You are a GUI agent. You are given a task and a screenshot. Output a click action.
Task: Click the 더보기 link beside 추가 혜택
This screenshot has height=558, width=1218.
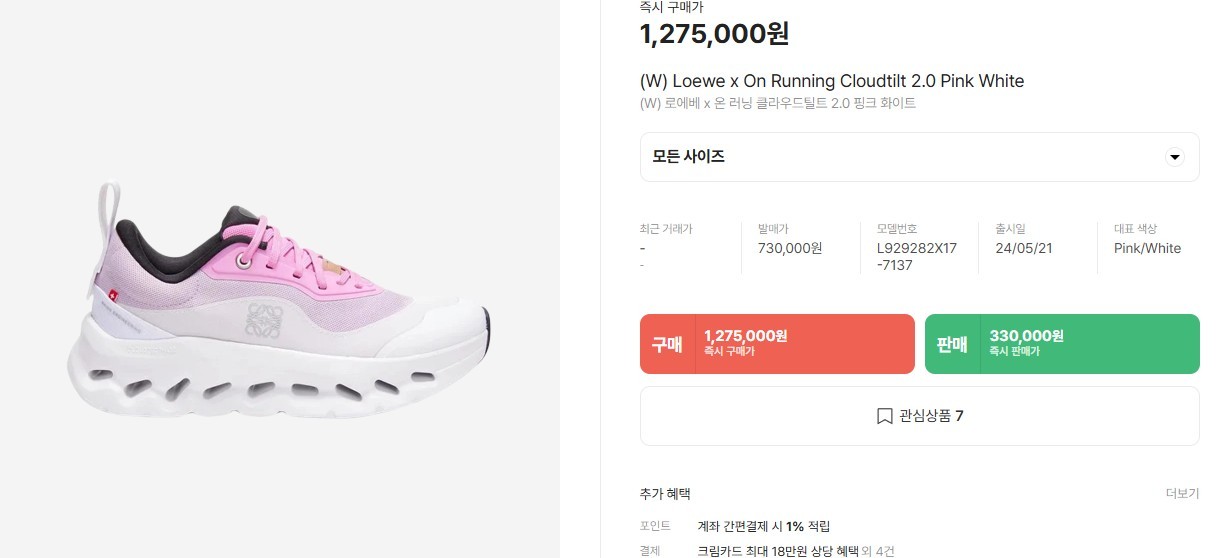point(1182,494)
